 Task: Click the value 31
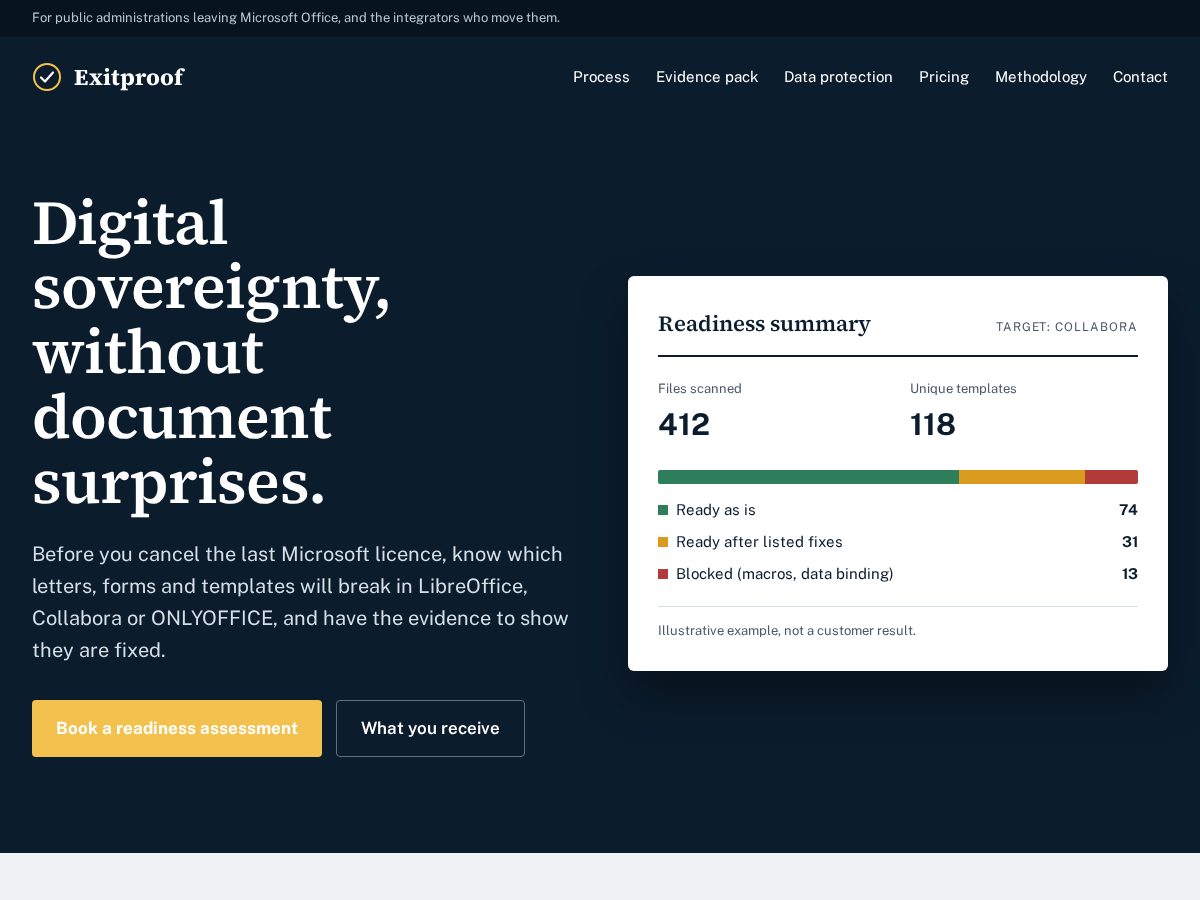pos(1130,542)
